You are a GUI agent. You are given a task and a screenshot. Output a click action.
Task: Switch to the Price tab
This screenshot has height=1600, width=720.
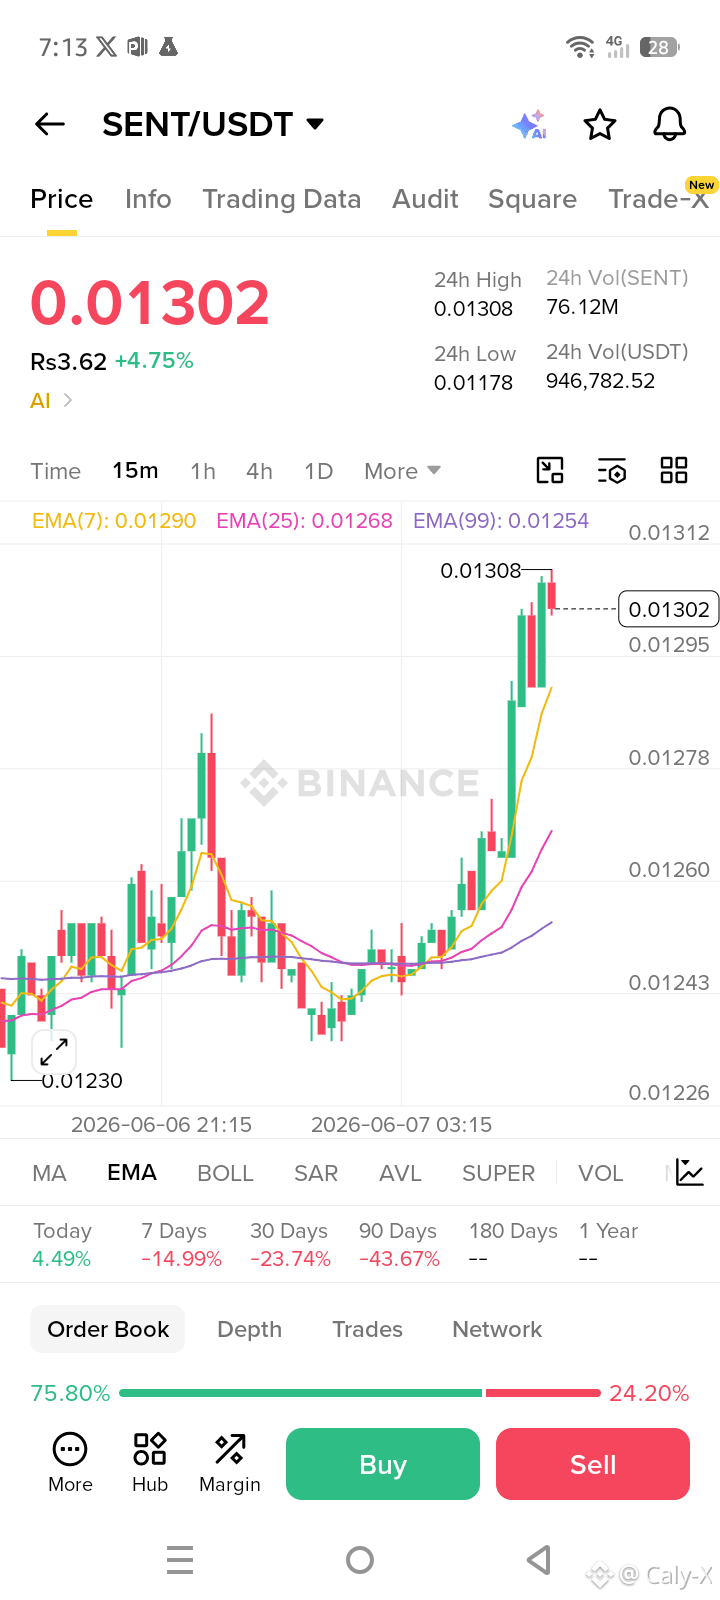[62, 199]
